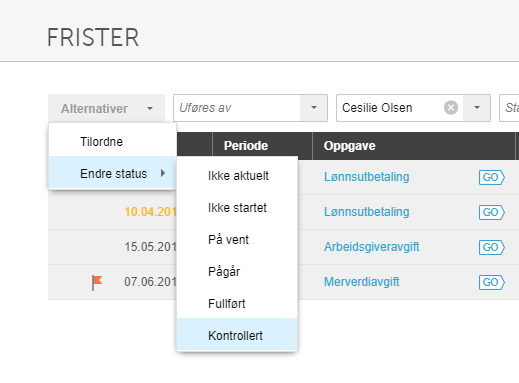Click the FRISTER page heading
The image size is (519, 383).
(93, 37)
